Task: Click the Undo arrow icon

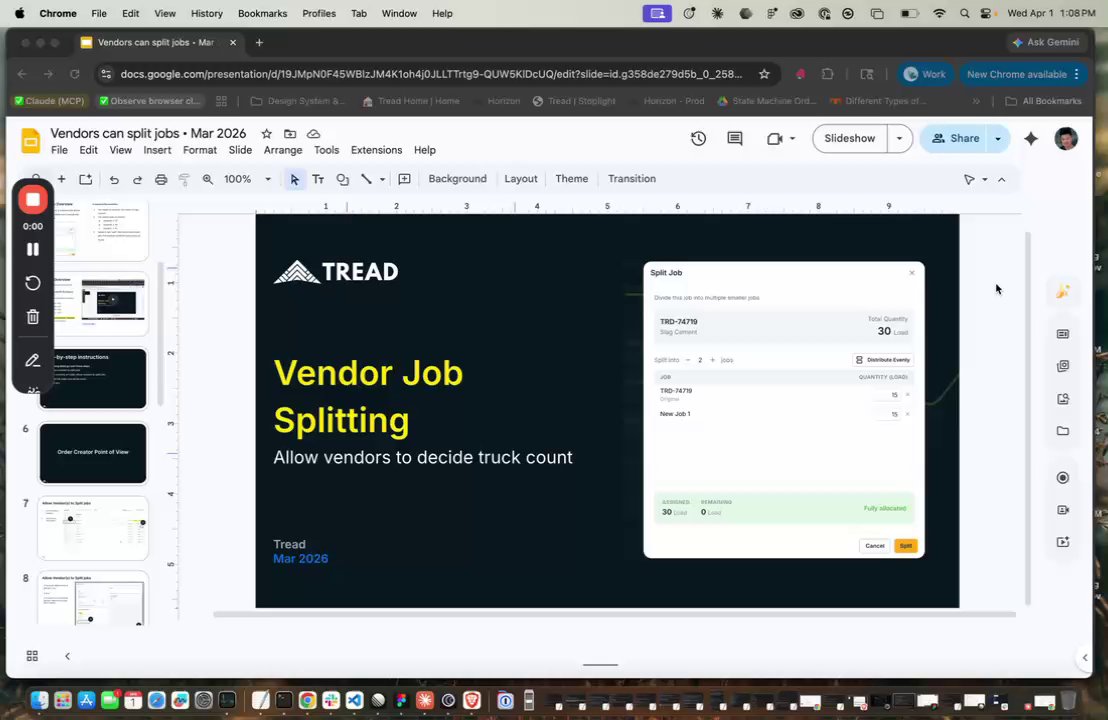Action: [x=114, y=179]
